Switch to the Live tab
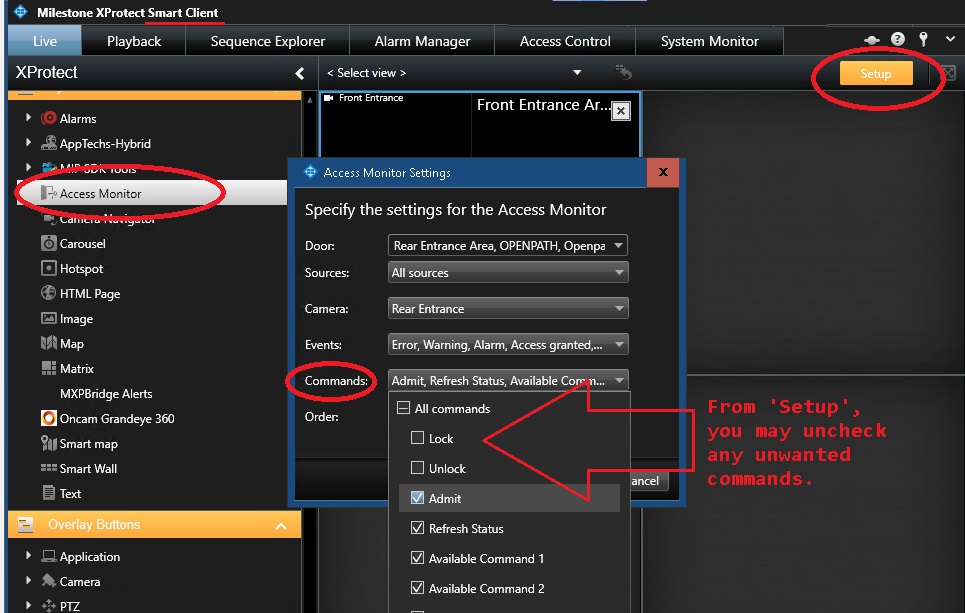Image resolution: width=965 pixels, height=613 pixels. (44, 41)
